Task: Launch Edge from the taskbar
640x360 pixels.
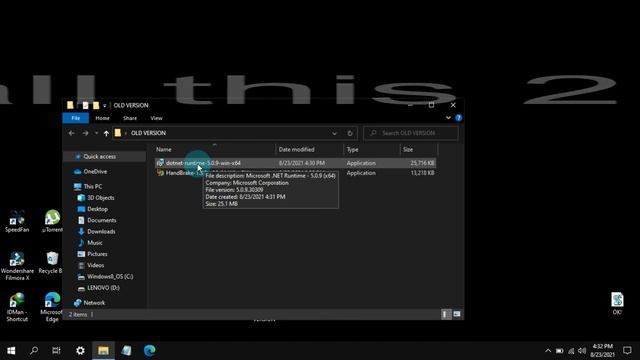Action: click(x=149, y=350)
